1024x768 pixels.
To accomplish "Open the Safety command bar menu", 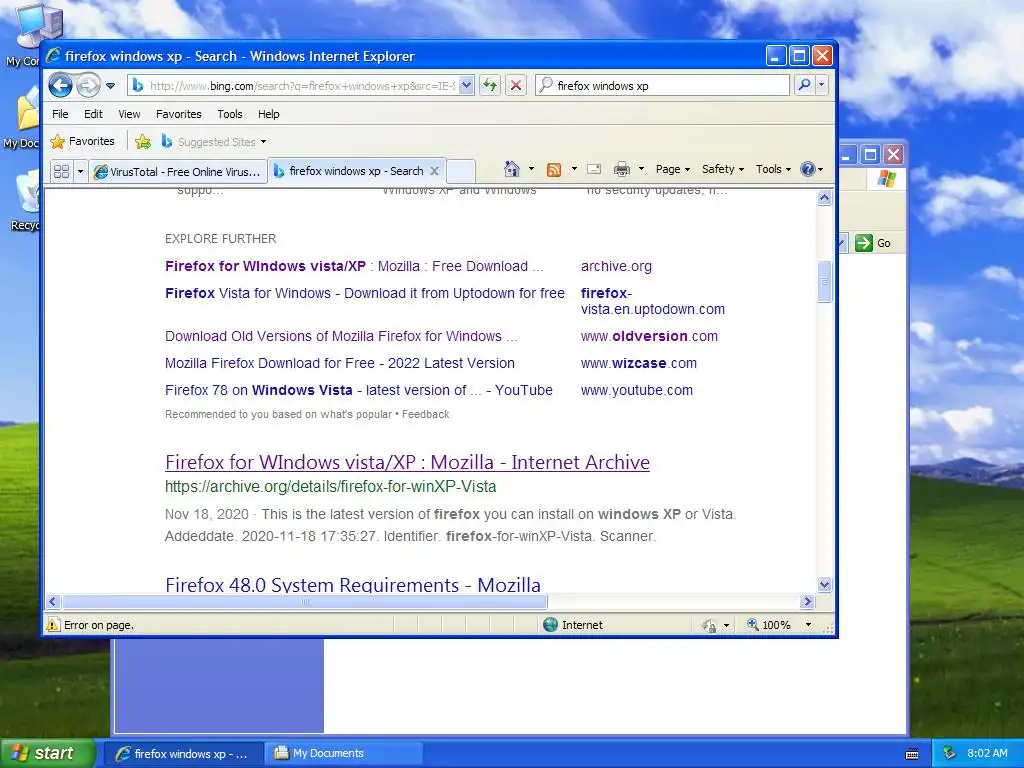I will [x=722, y=169].
